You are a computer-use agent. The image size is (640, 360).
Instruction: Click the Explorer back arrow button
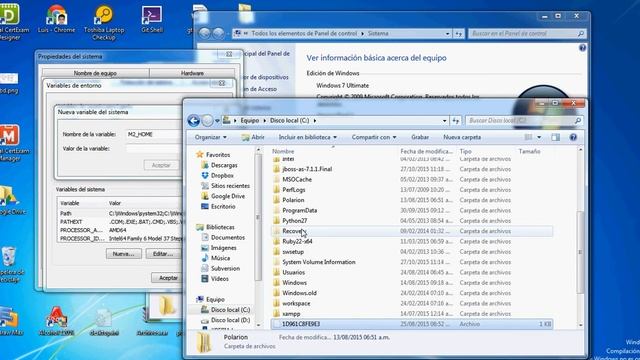[x=193, y=120]
